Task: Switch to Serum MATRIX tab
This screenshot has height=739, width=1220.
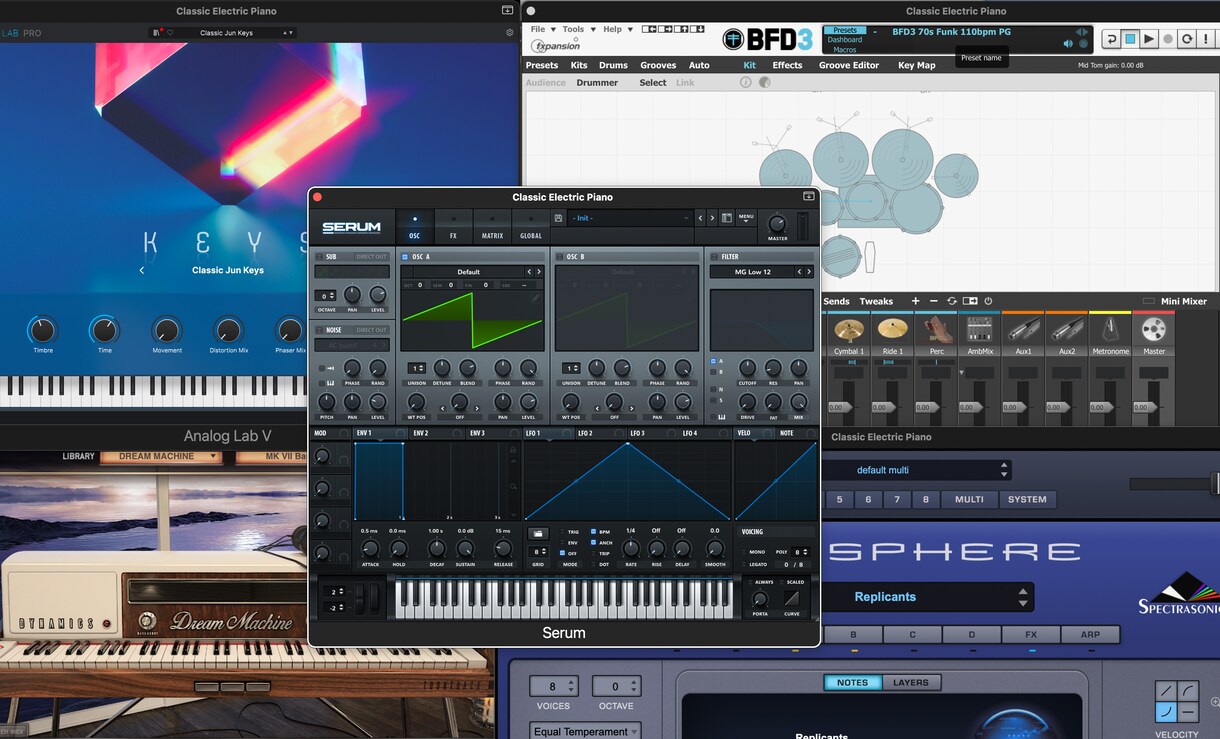Action: click(492, 228)
